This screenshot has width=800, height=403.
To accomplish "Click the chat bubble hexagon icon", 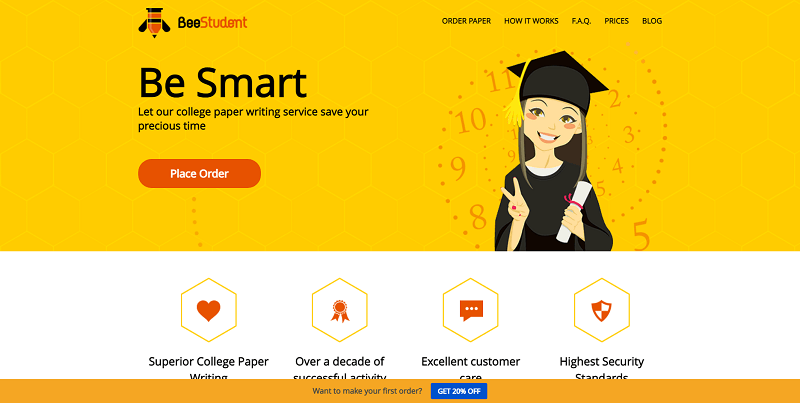I will click(x=471, y=310).
